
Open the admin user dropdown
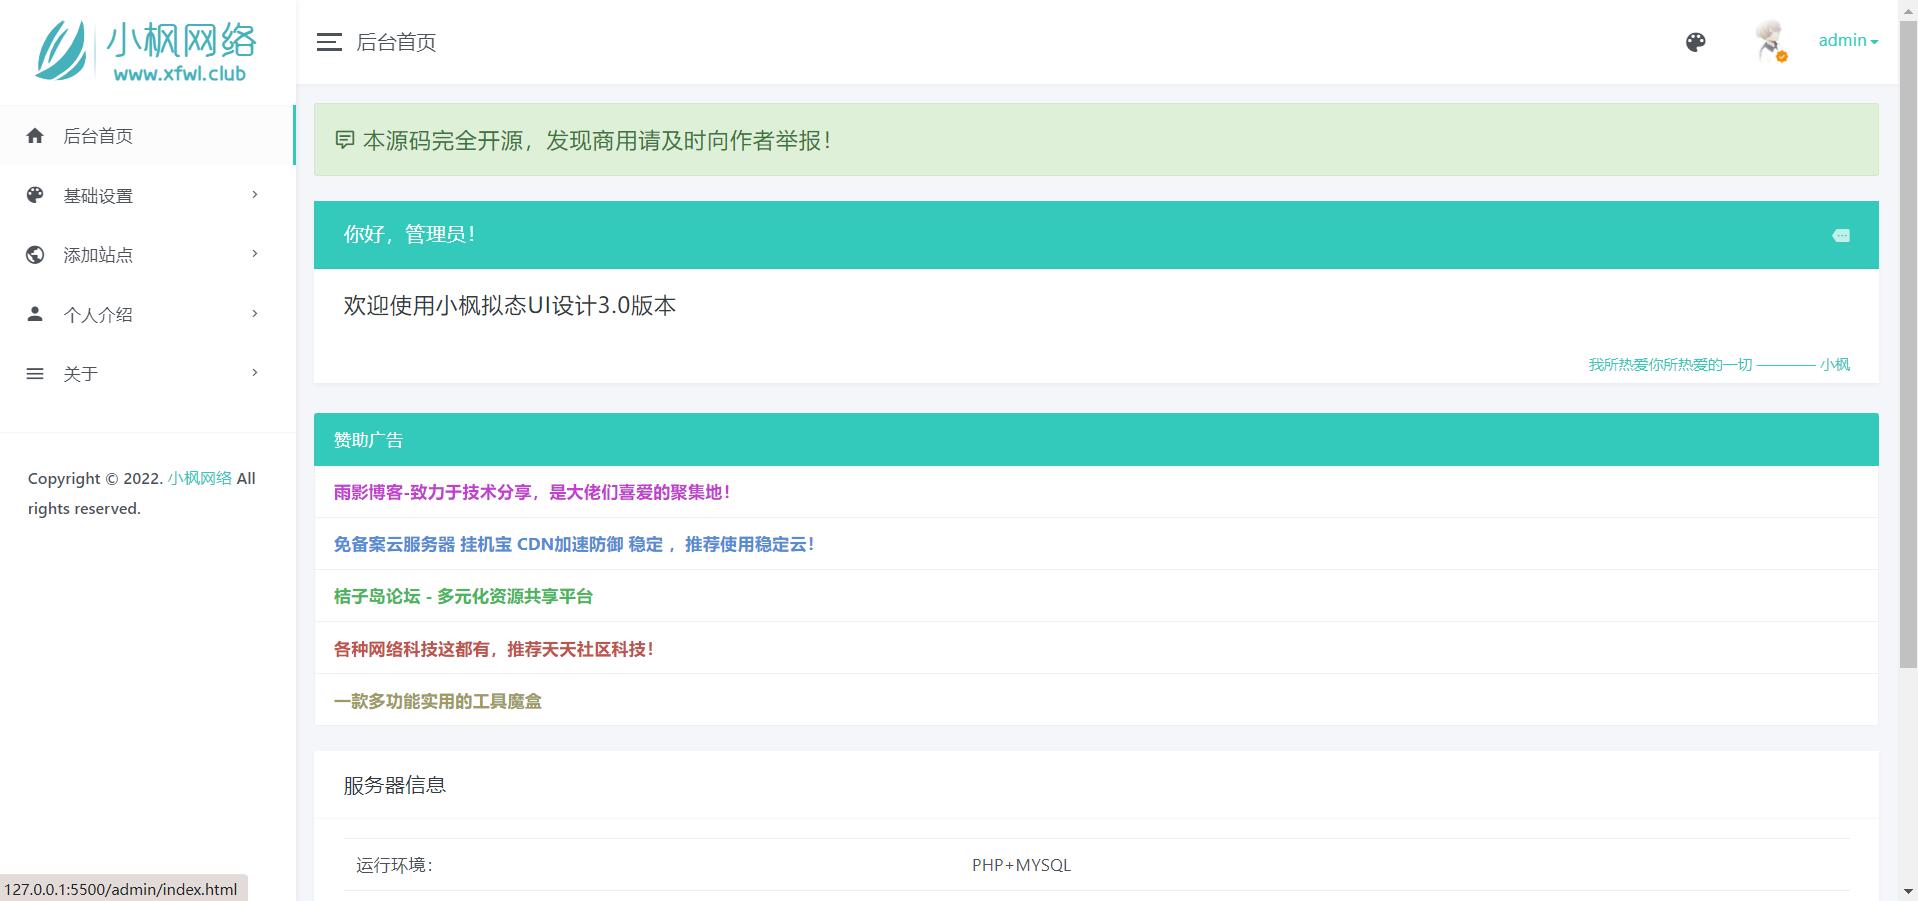click(x=1847, y=41)
